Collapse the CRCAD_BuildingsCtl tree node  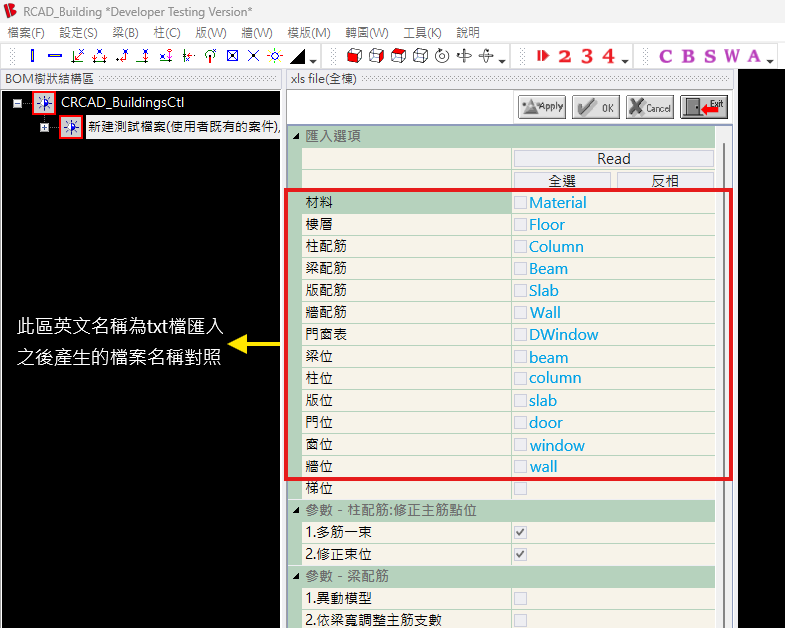click(x=18, y=103)
